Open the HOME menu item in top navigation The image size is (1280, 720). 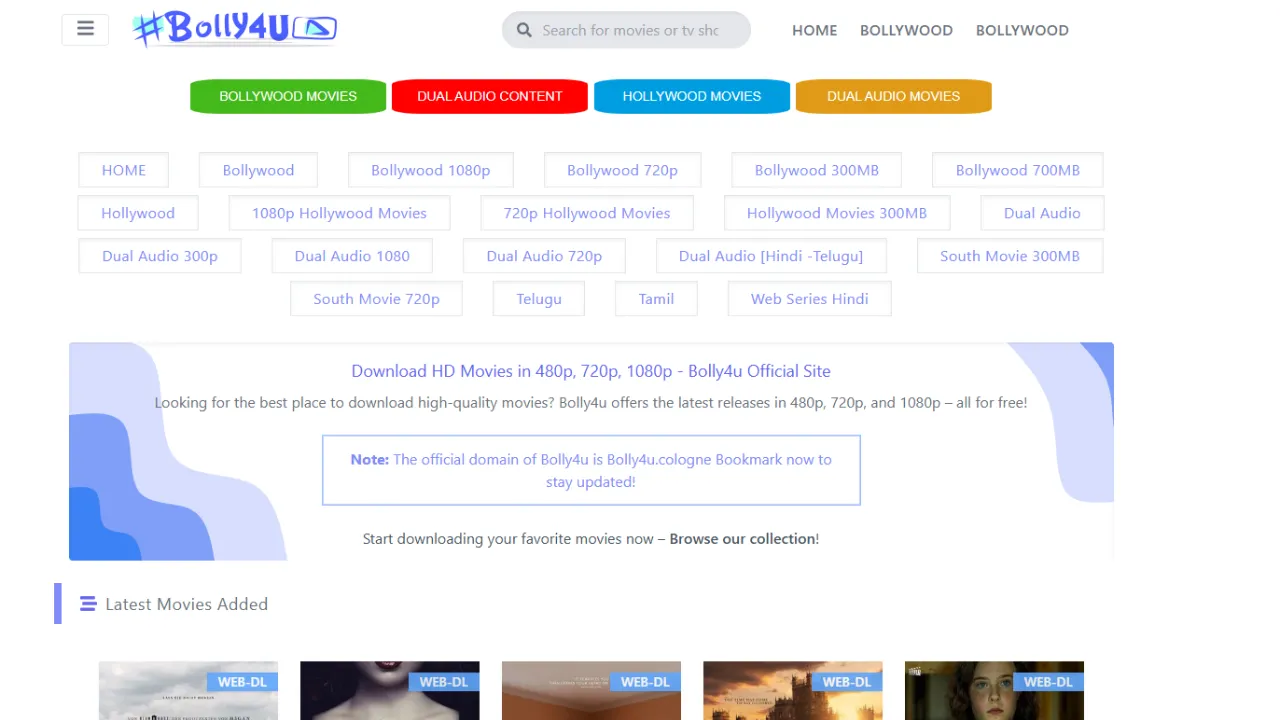814,30
